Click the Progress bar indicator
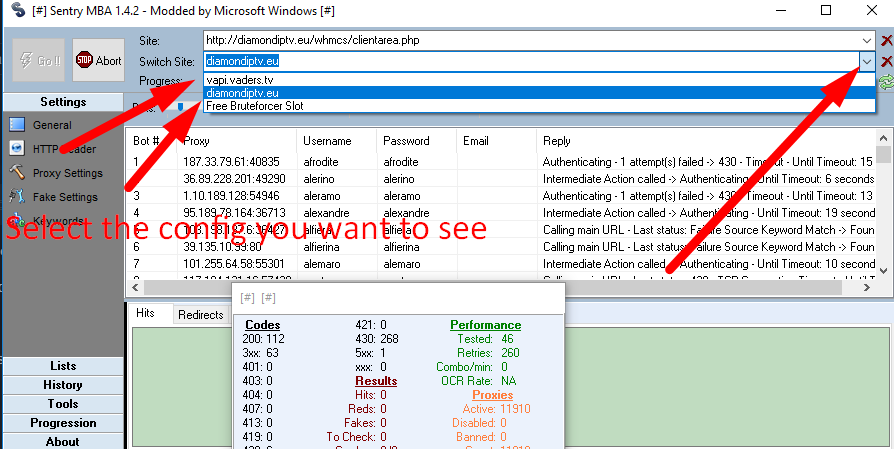This screenshot has width=894, height=449. coord(181,106)
